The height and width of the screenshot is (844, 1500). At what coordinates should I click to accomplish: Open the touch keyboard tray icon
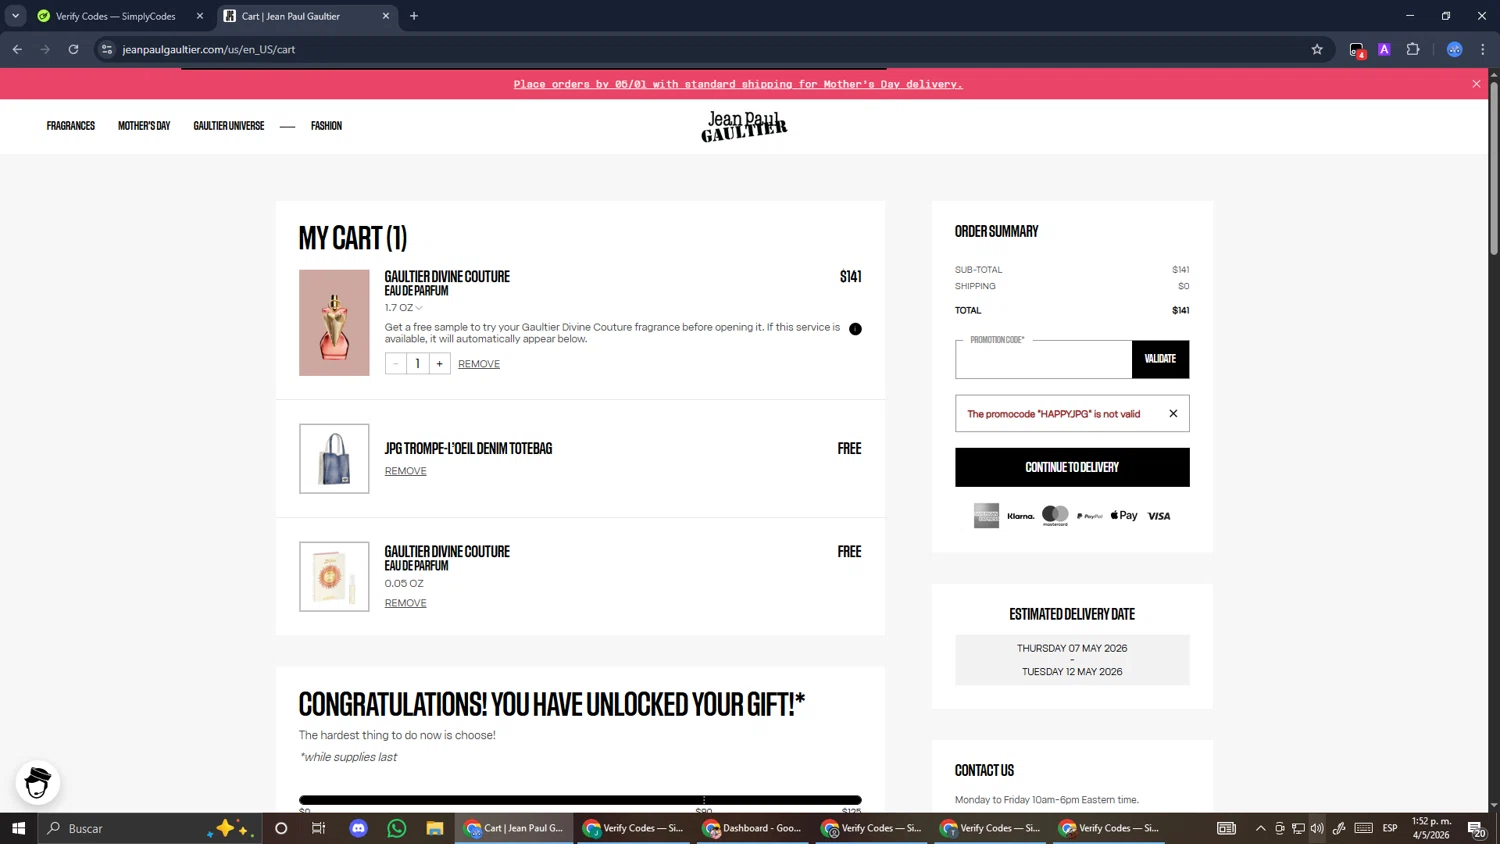[1364, 828]
